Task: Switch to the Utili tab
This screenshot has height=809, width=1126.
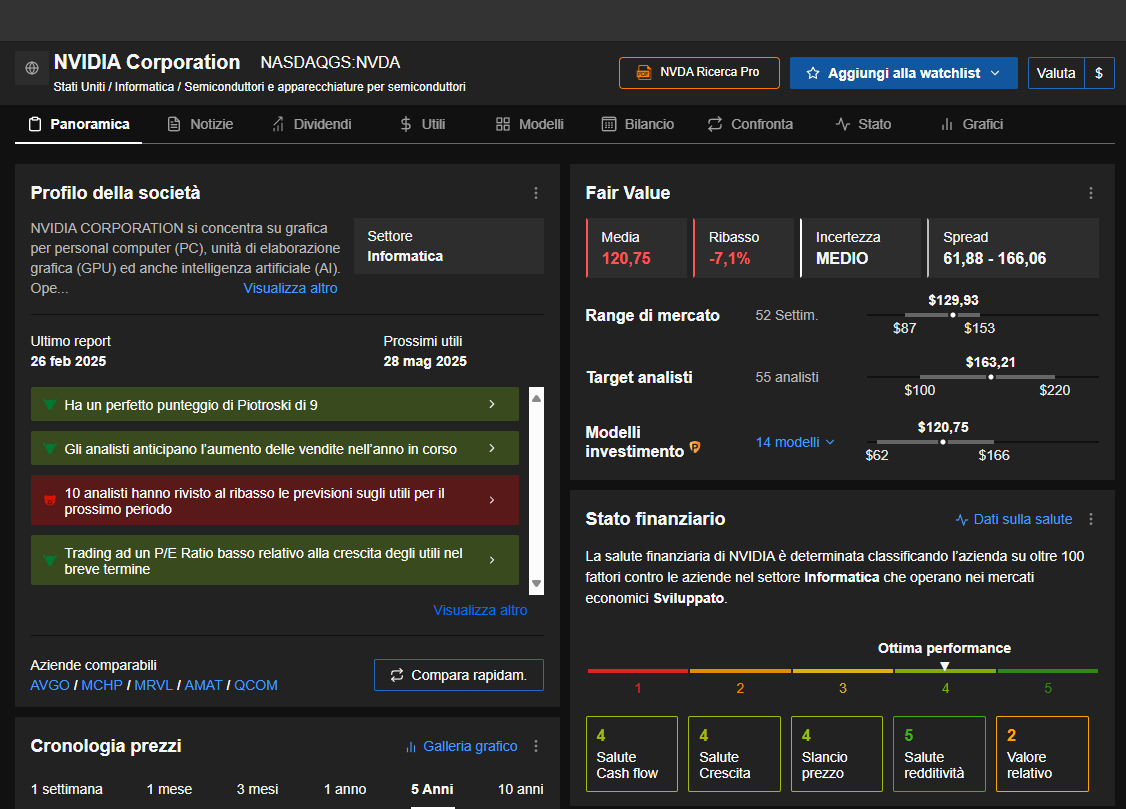Action: tap(422, 124)
